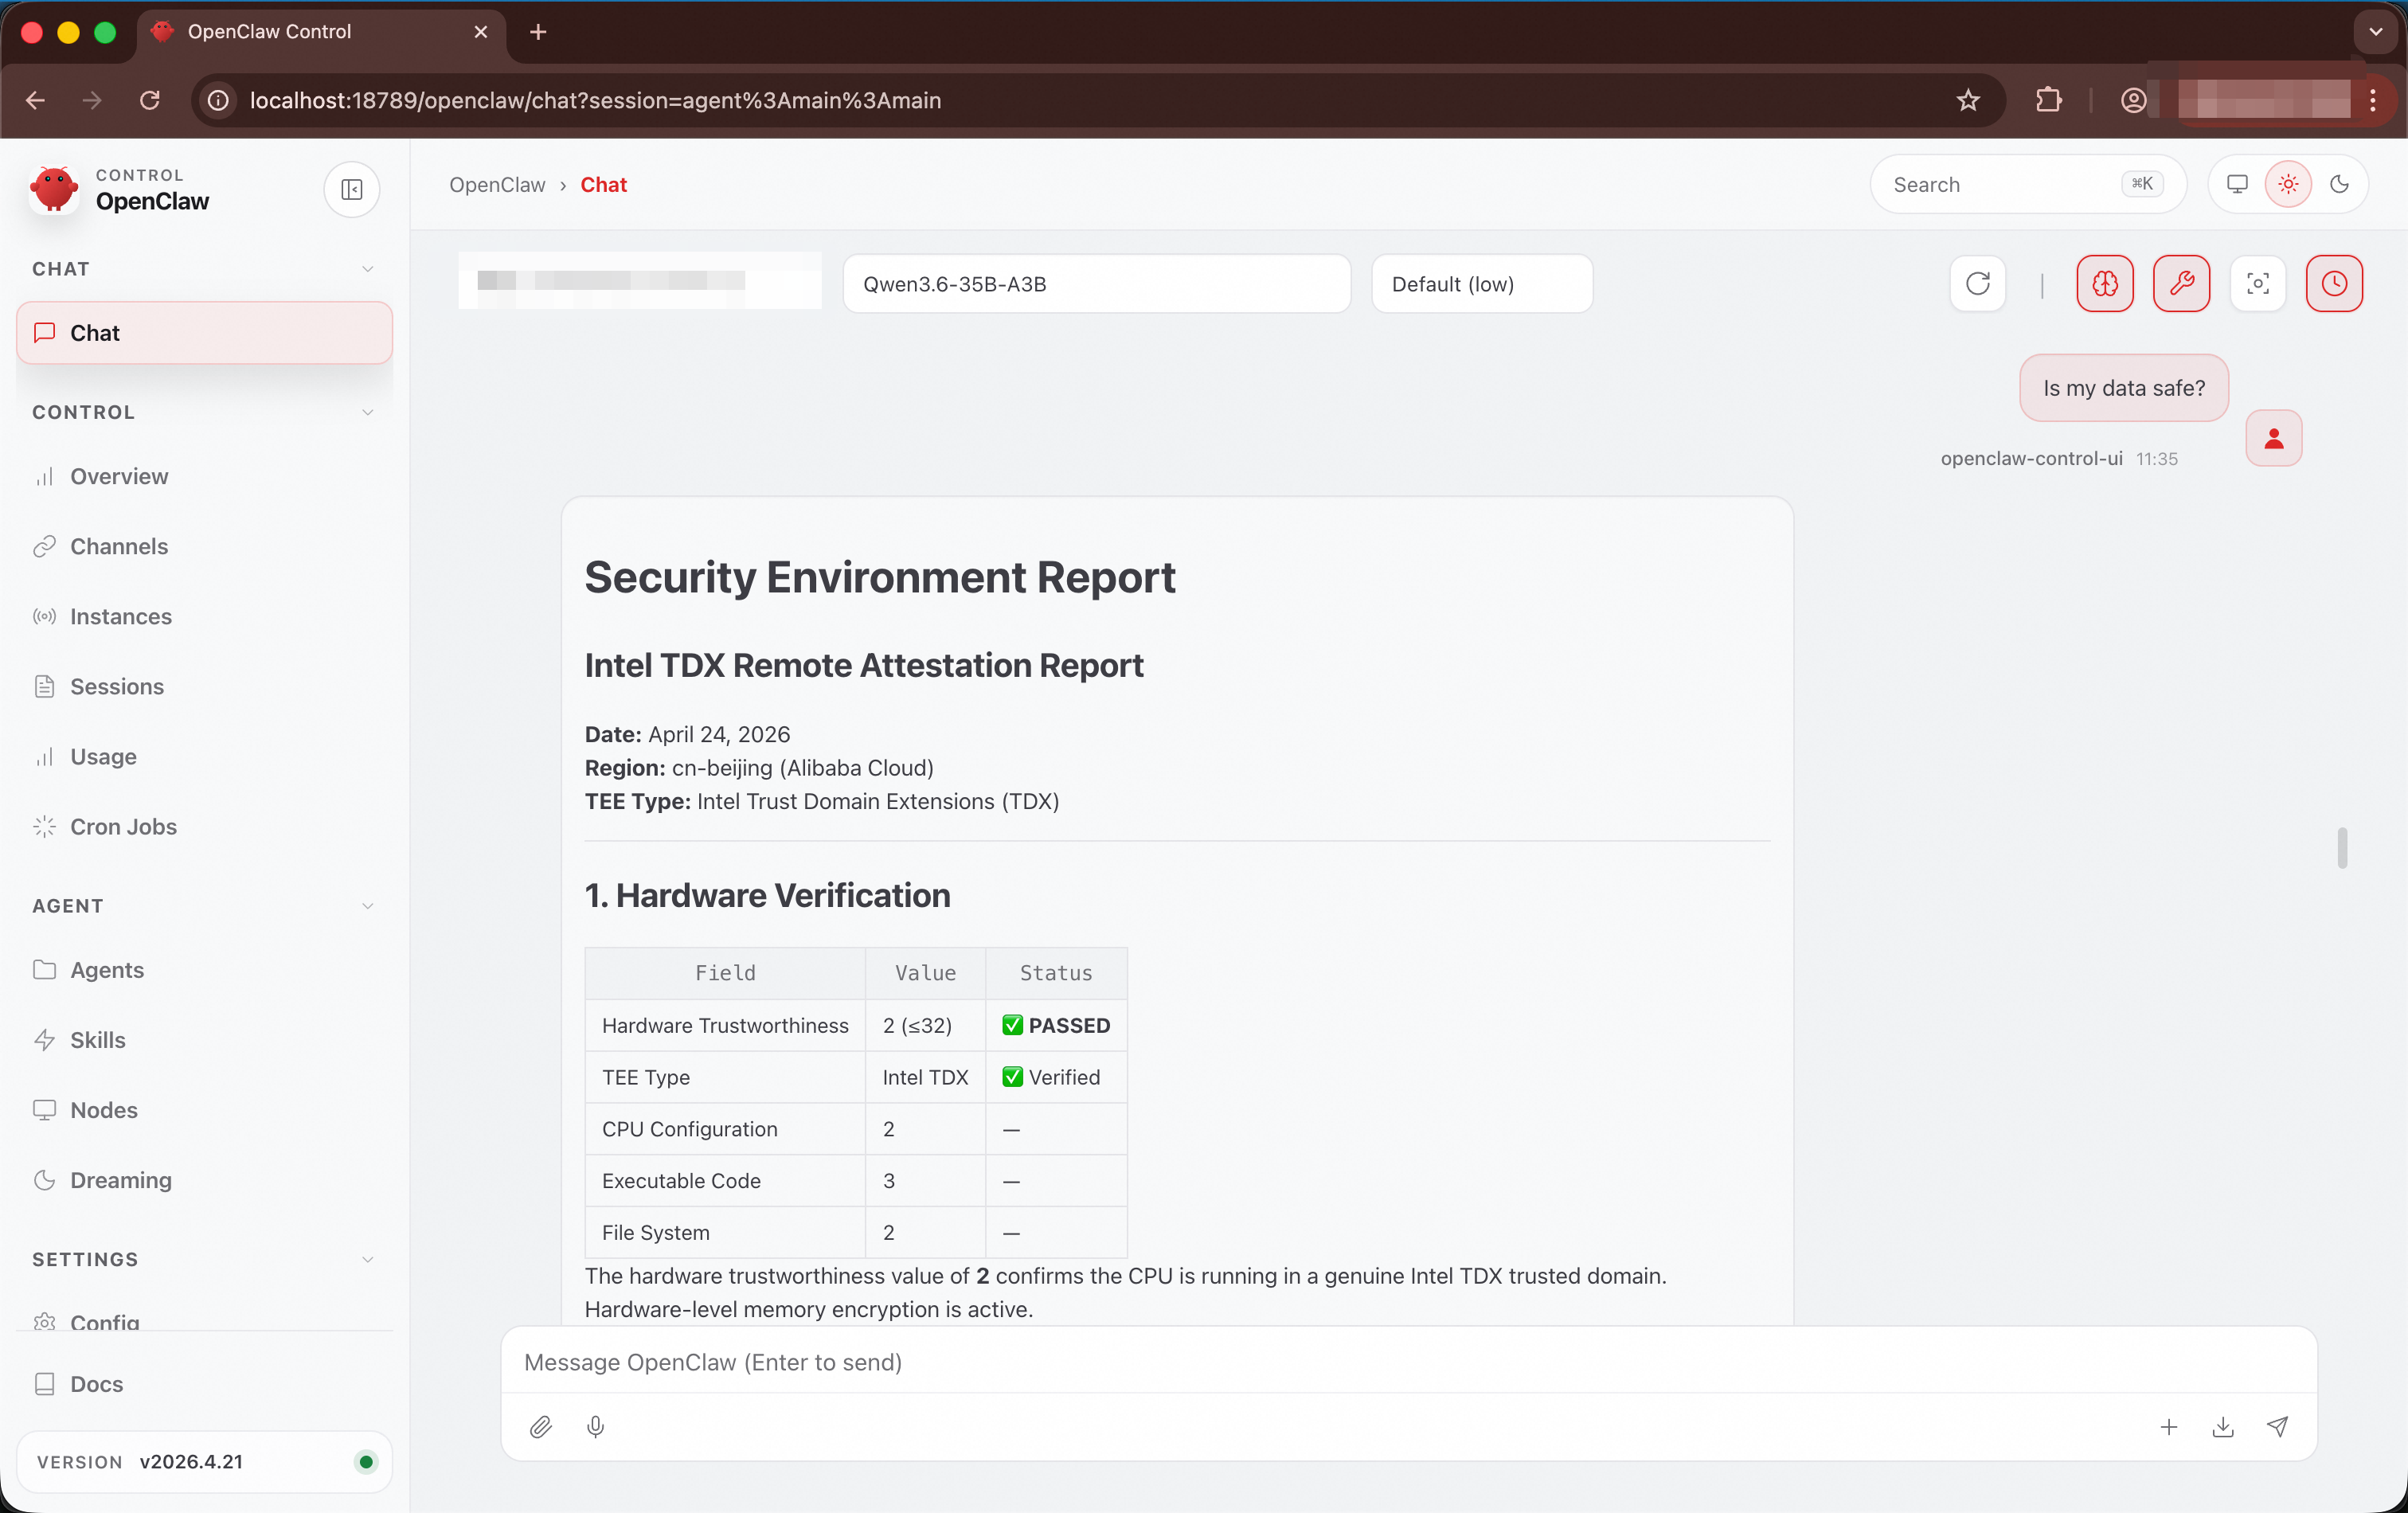The height and width of the screenshot is (1513, 2408).
Task: Close the OpenClaw Control tab
Action: 481,32
